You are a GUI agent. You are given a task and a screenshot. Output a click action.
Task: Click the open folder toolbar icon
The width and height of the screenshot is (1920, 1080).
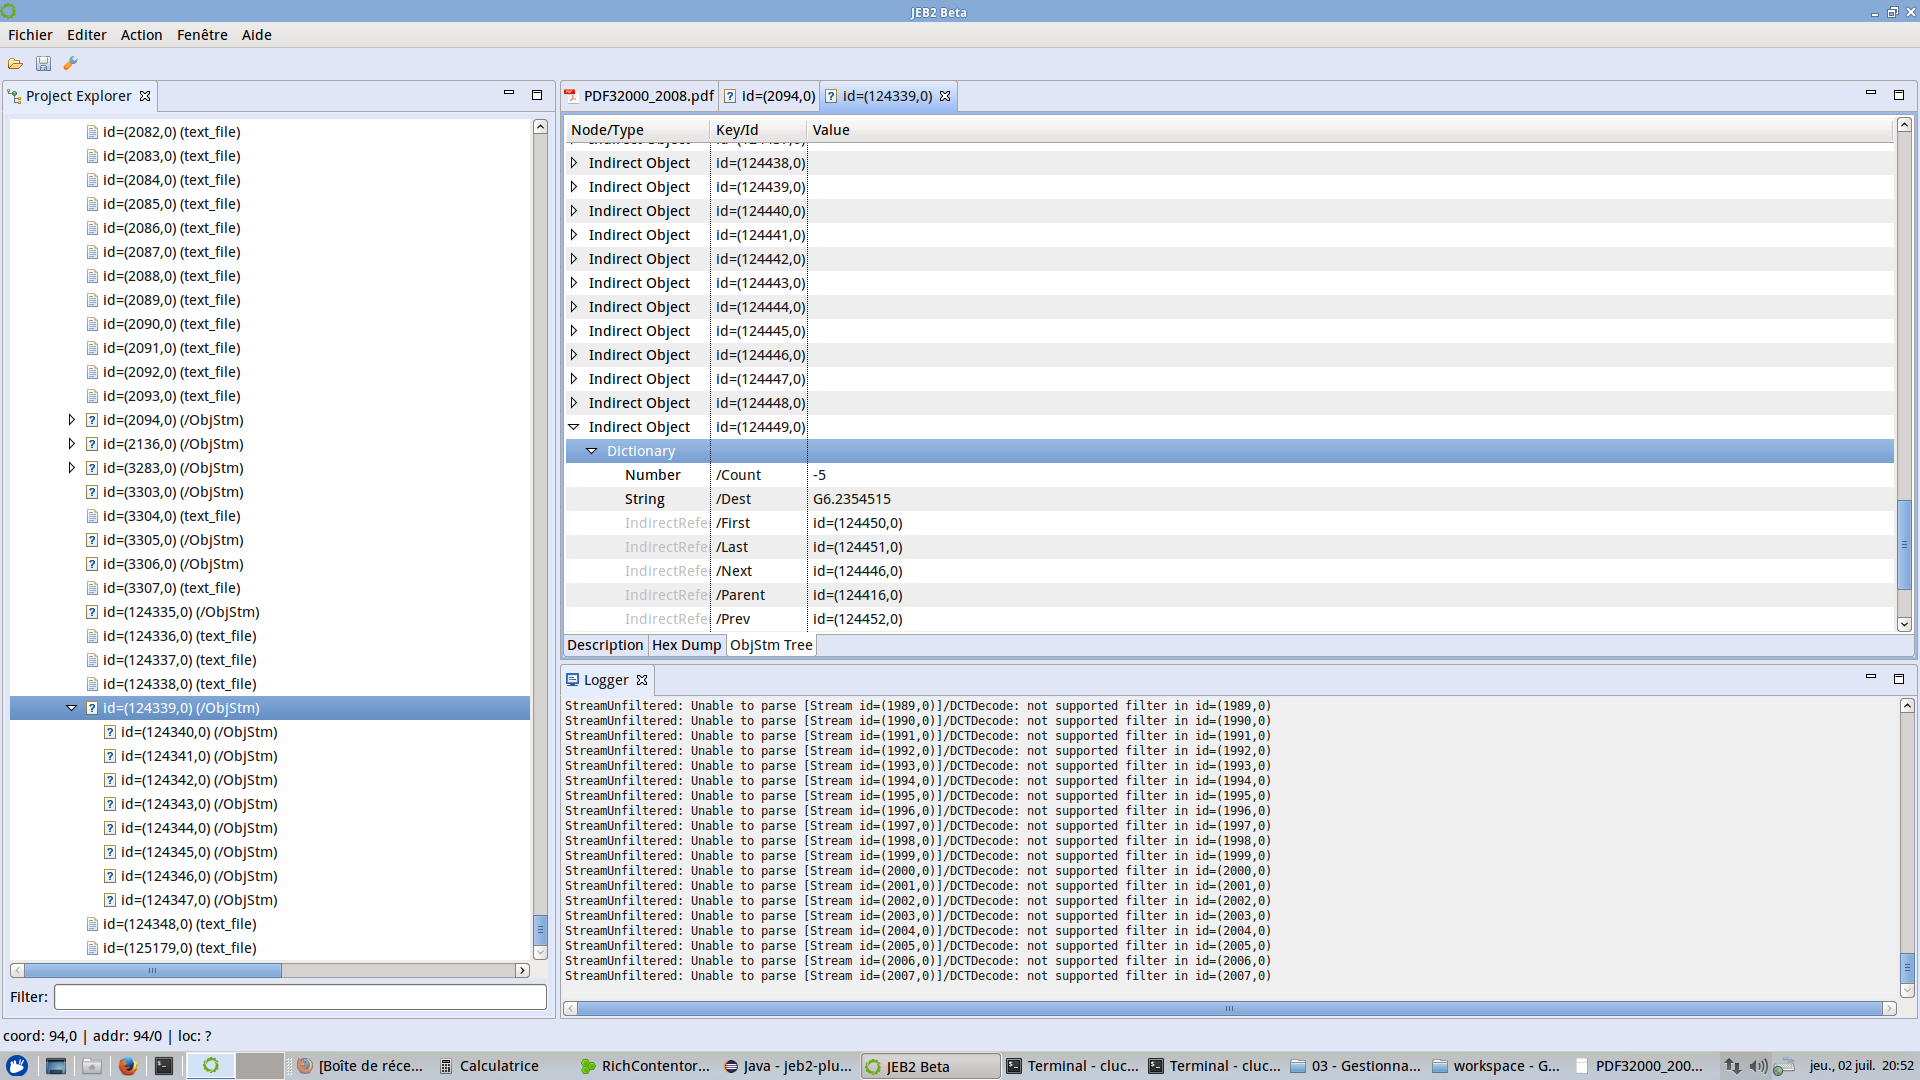click(x=15, y=63)
